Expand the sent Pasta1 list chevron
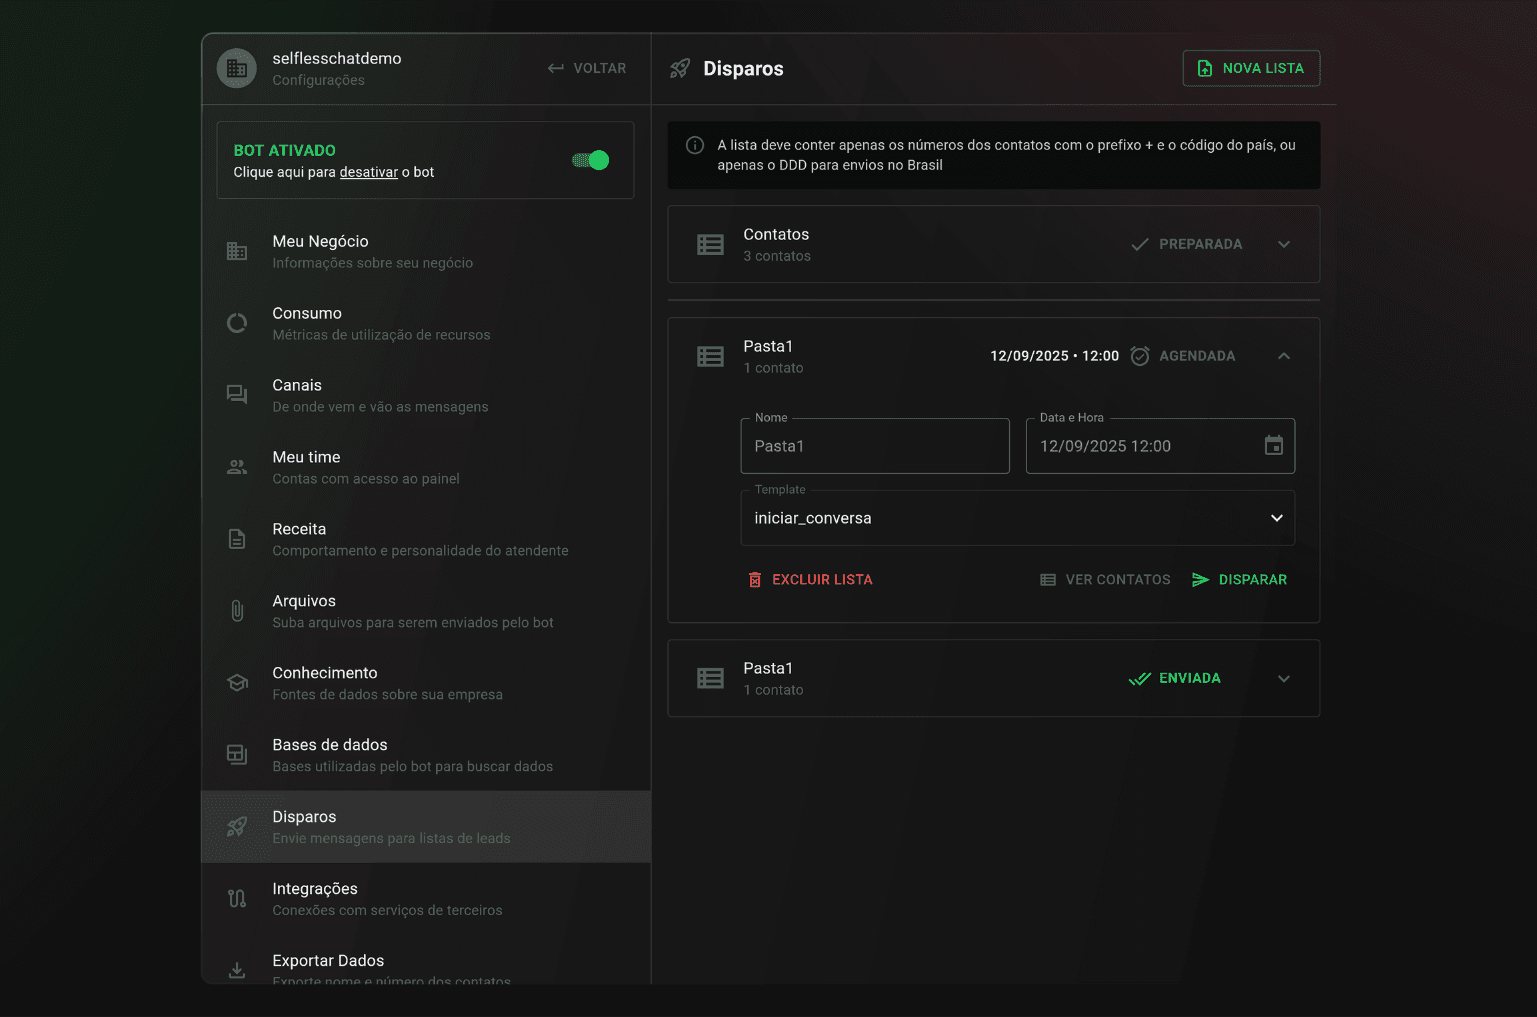Viewport: 1537px width, 1017px height. 1284,678
